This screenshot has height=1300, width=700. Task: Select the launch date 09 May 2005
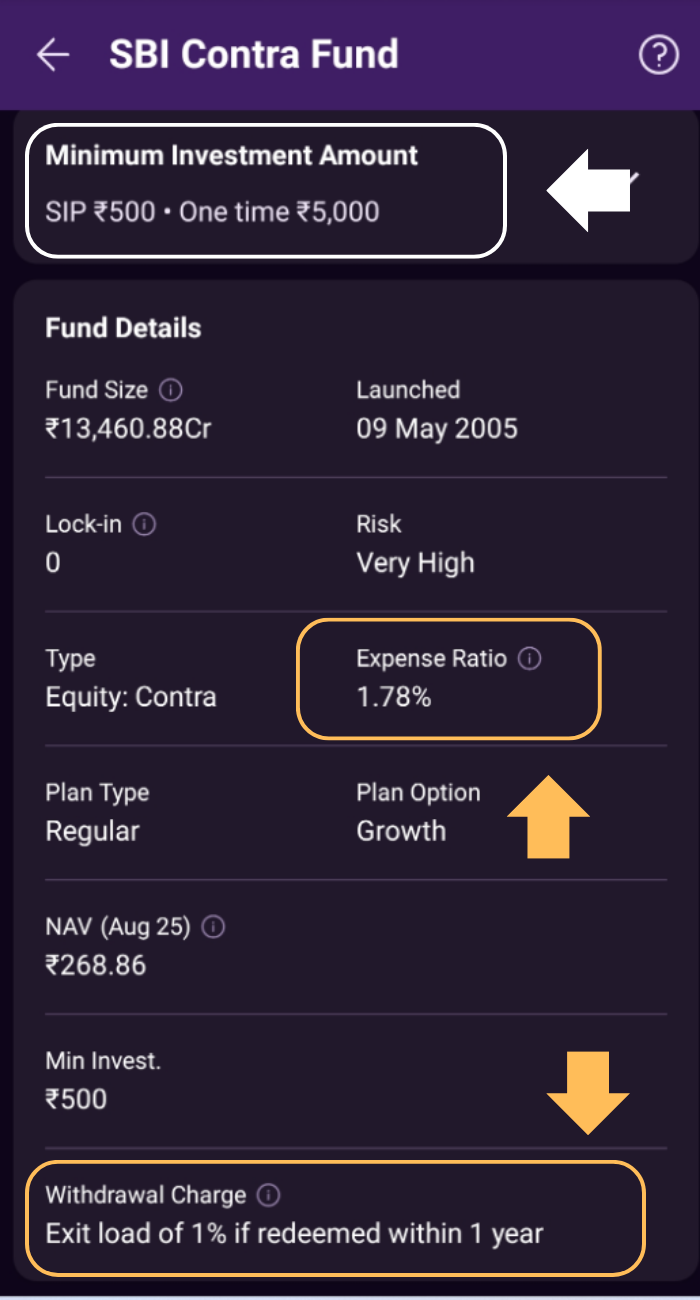pyautogui.click(x=437, y=429)
